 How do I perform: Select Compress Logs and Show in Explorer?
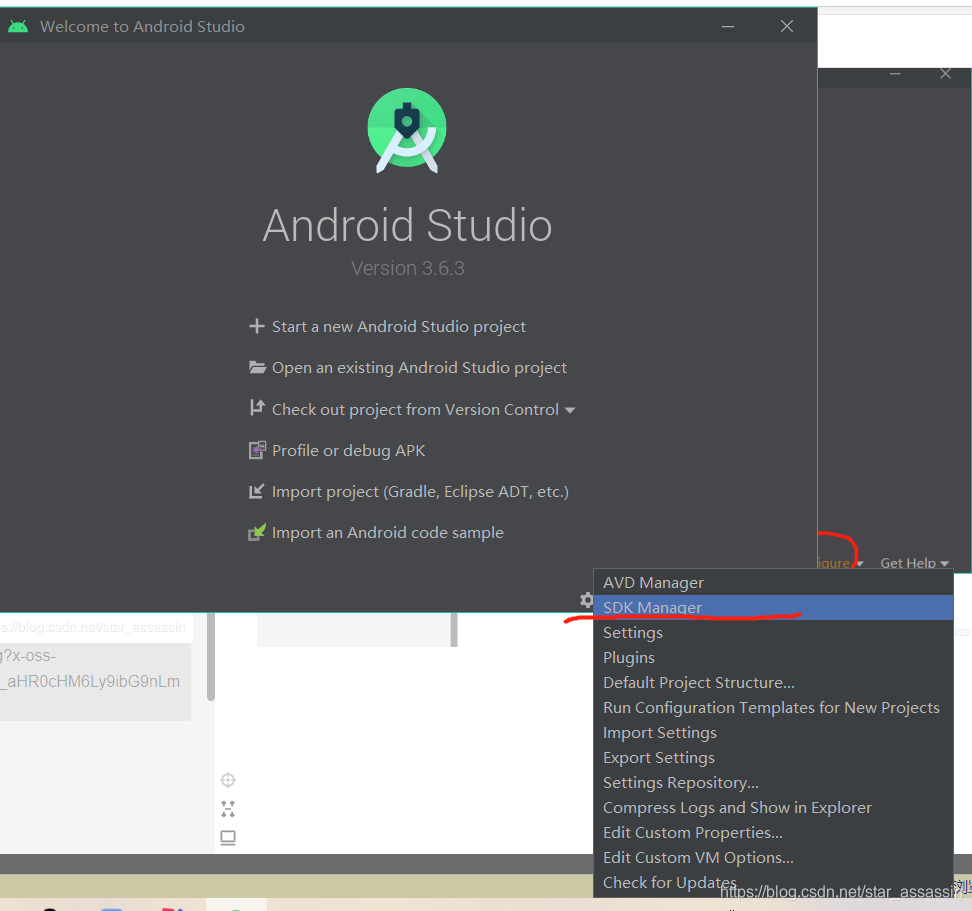click(773, 807)
